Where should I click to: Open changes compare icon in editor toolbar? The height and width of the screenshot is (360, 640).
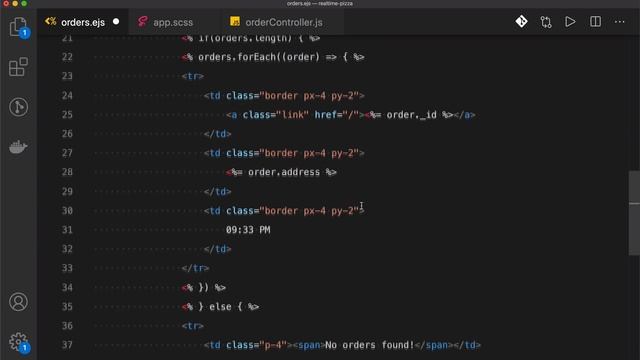click(546, 22)
